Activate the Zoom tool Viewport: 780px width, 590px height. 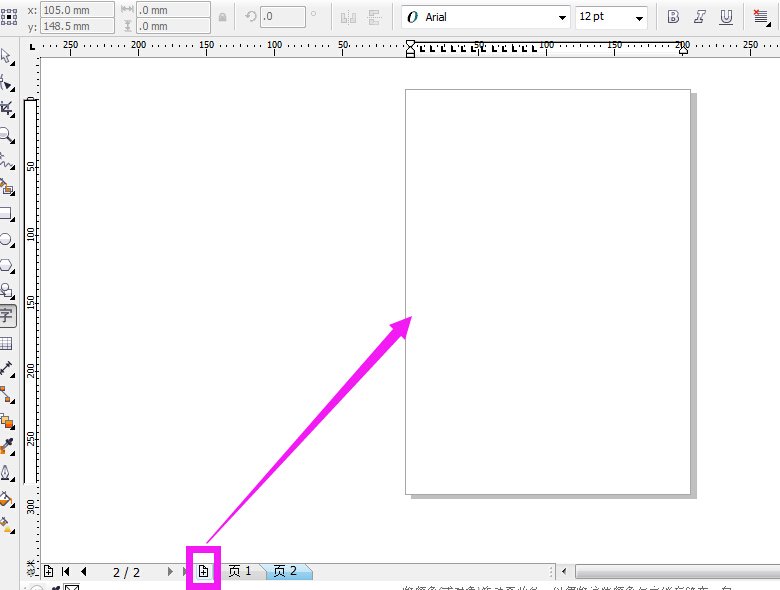tap(6, 135)
